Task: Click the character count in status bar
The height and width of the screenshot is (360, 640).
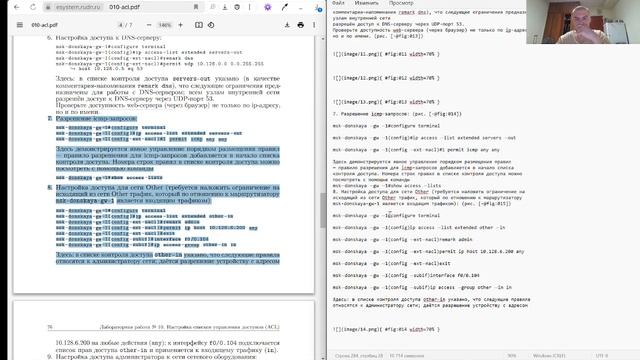Action: click(407, 356)
